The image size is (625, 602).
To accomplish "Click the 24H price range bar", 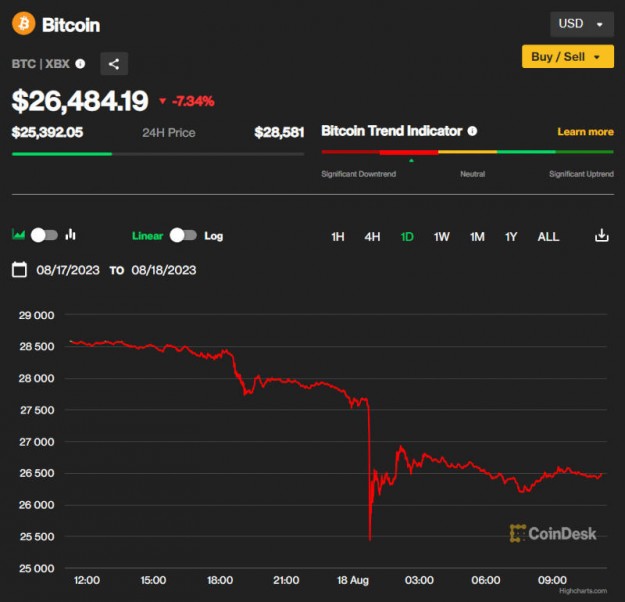I will (x=157, y=154).
